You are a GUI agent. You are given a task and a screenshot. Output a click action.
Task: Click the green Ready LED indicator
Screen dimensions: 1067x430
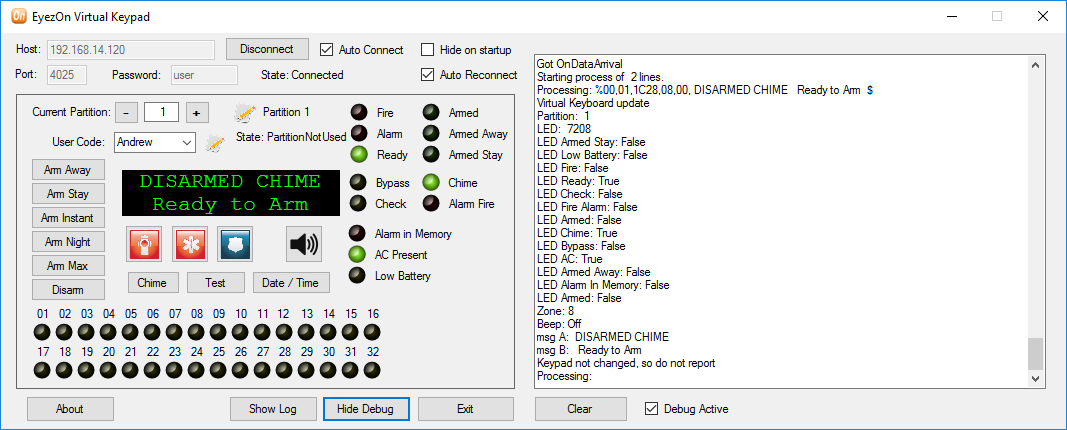pos(359,155)
